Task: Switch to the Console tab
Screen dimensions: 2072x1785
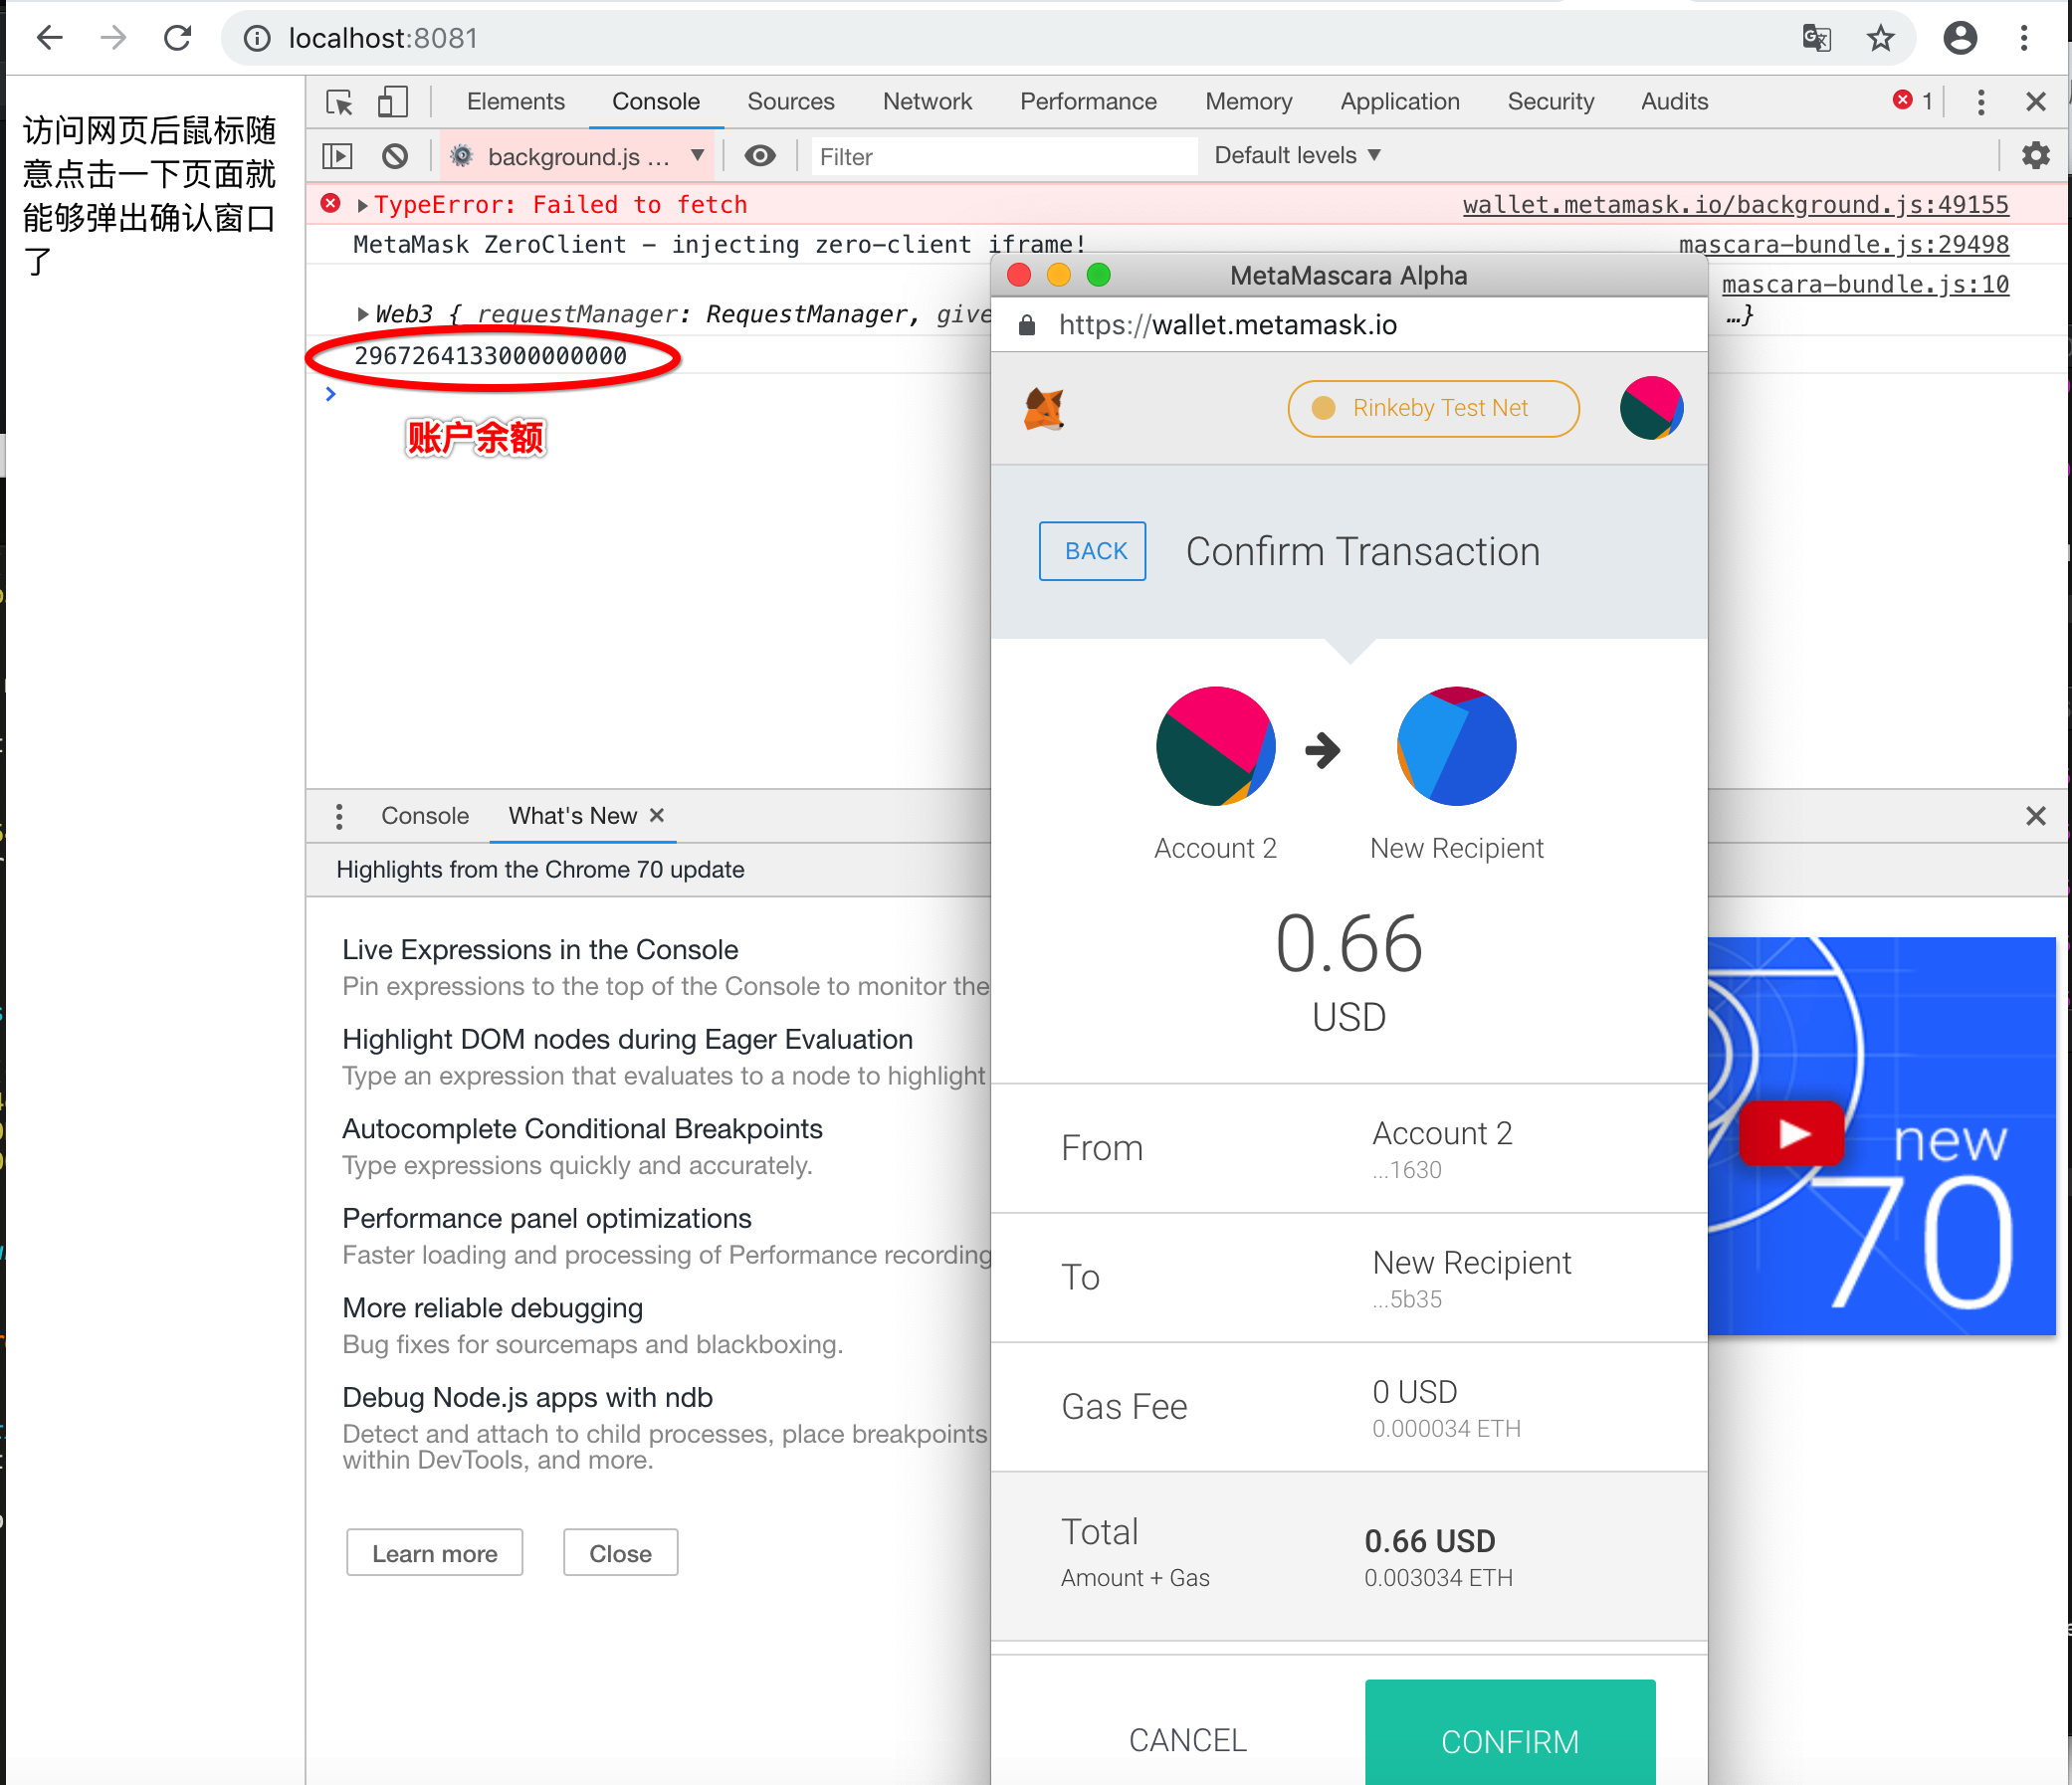Action: point(656,101)
